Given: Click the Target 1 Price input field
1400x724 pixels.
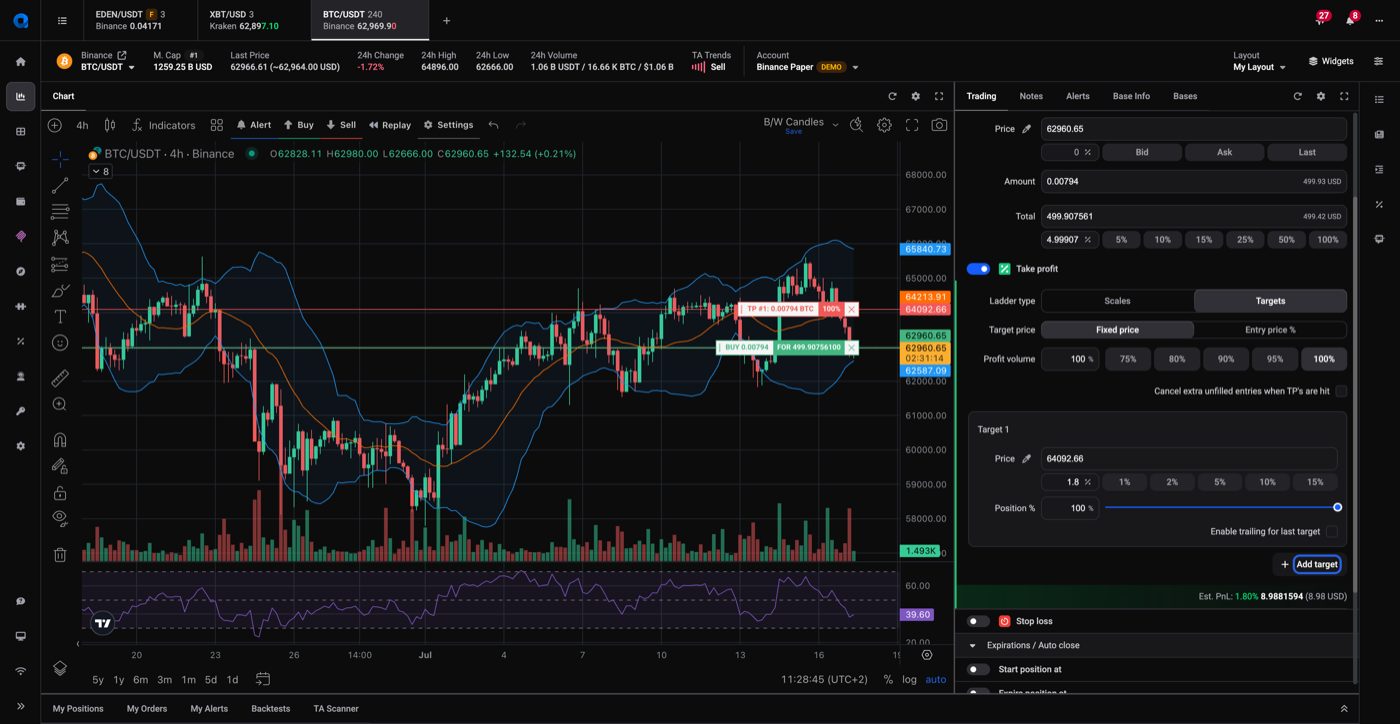Looking at the screenshot, I should [1188, 459].
